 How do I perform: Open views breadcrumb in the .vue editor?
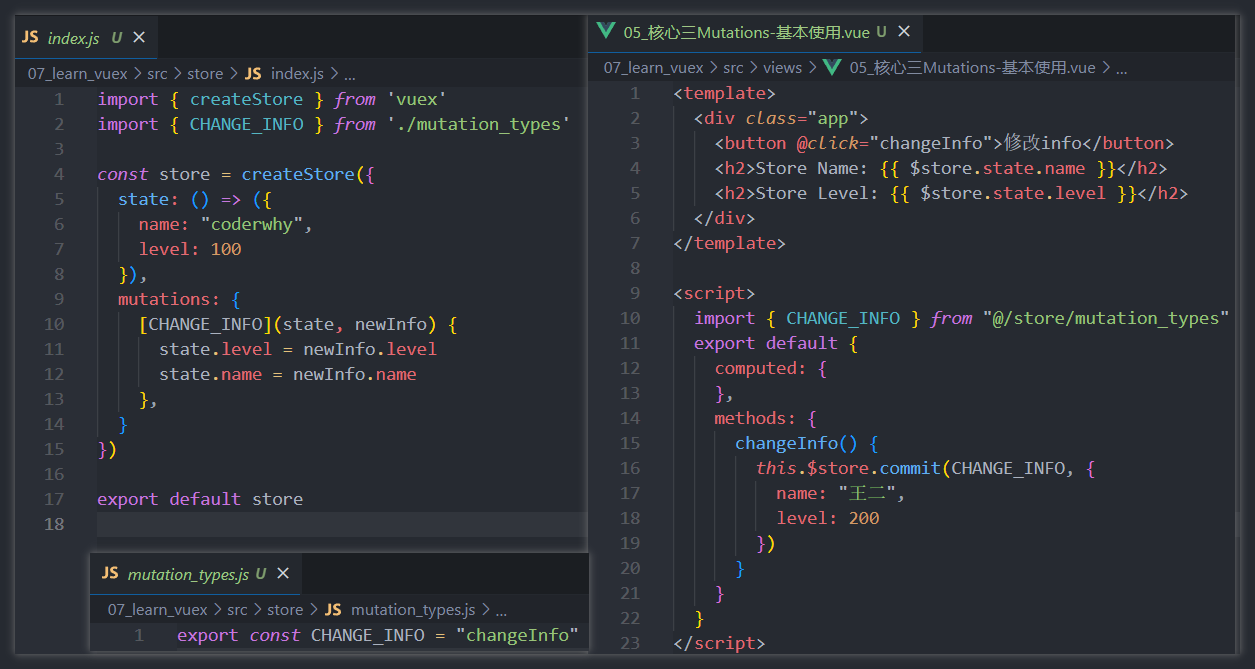pyautogui.click(x=783, y=68)
